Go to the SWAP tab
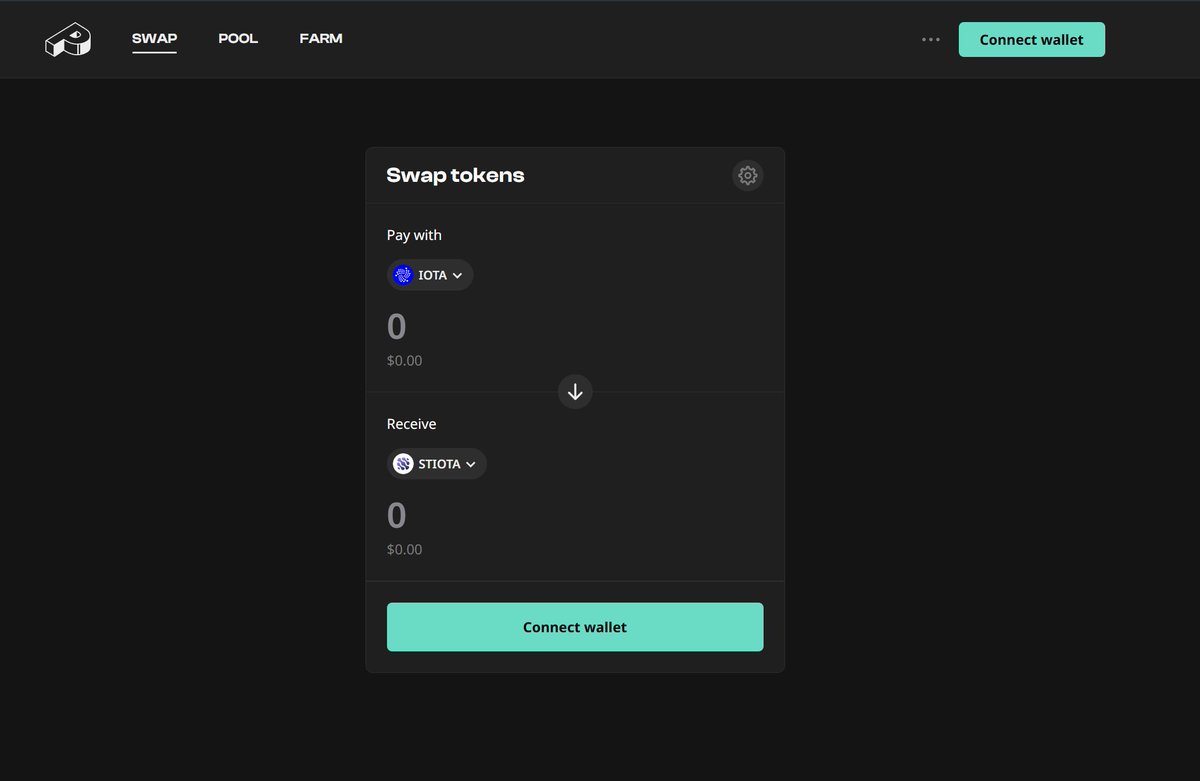Image resolution: width=1200 pixels, height=781 pixels. 154,39
